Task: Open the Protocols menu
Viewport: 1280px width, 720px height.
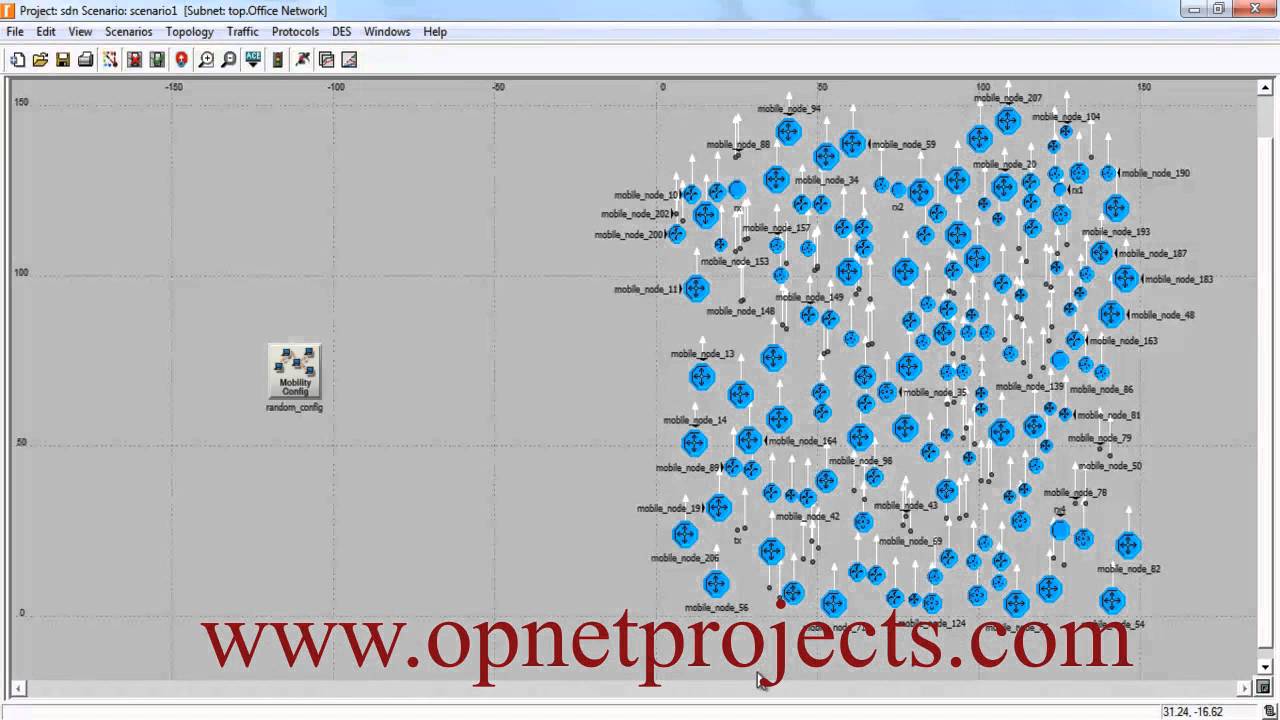Action: [295, 32]
